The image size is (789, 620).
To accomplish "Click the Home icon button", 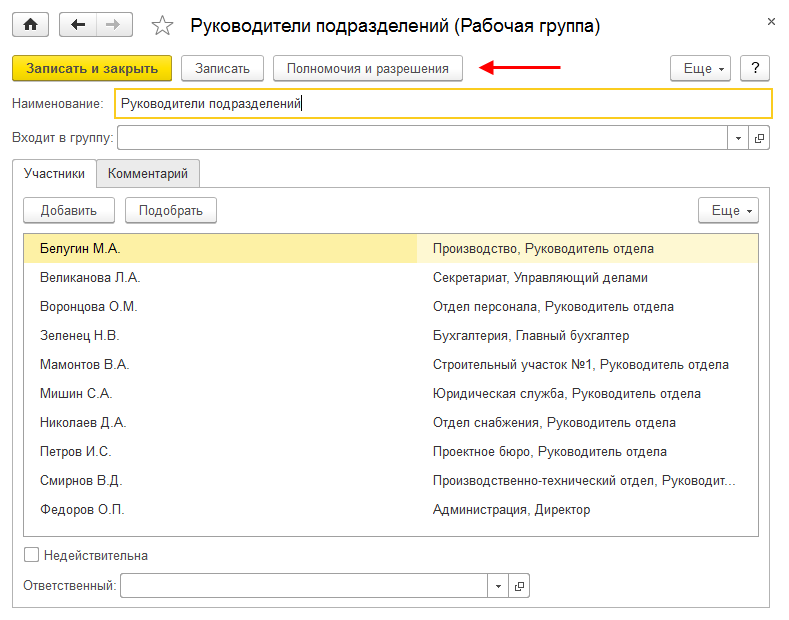I will pyautogui.click(x=31, y=25).
